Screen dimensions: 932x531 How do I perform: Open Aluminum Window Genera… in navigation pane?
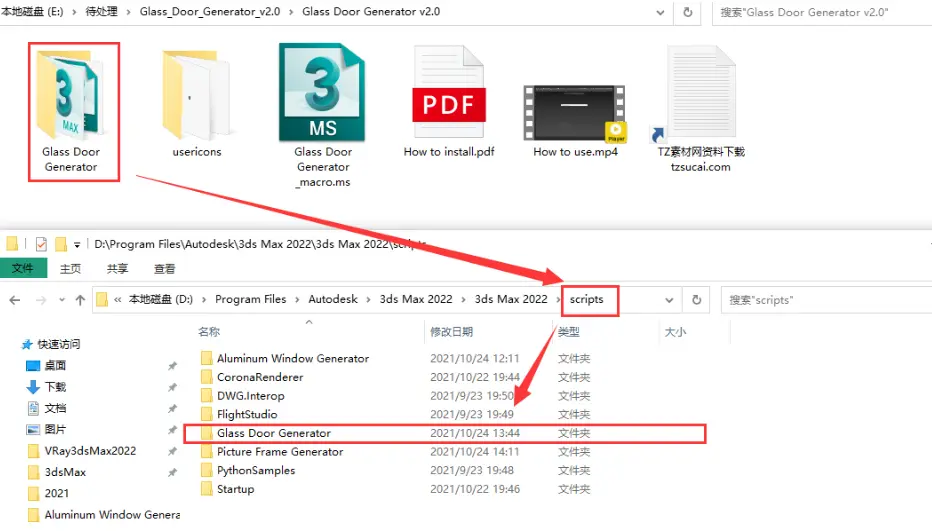click(112, 514)
